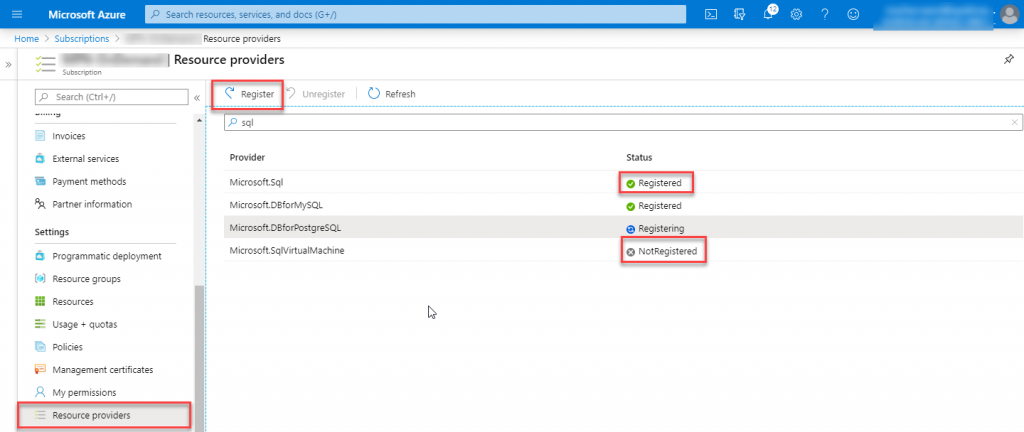This screenshot has height=432, width=1024.
Task: Click the Status column header
Action: pyautogui.click(x=639, y=157)
